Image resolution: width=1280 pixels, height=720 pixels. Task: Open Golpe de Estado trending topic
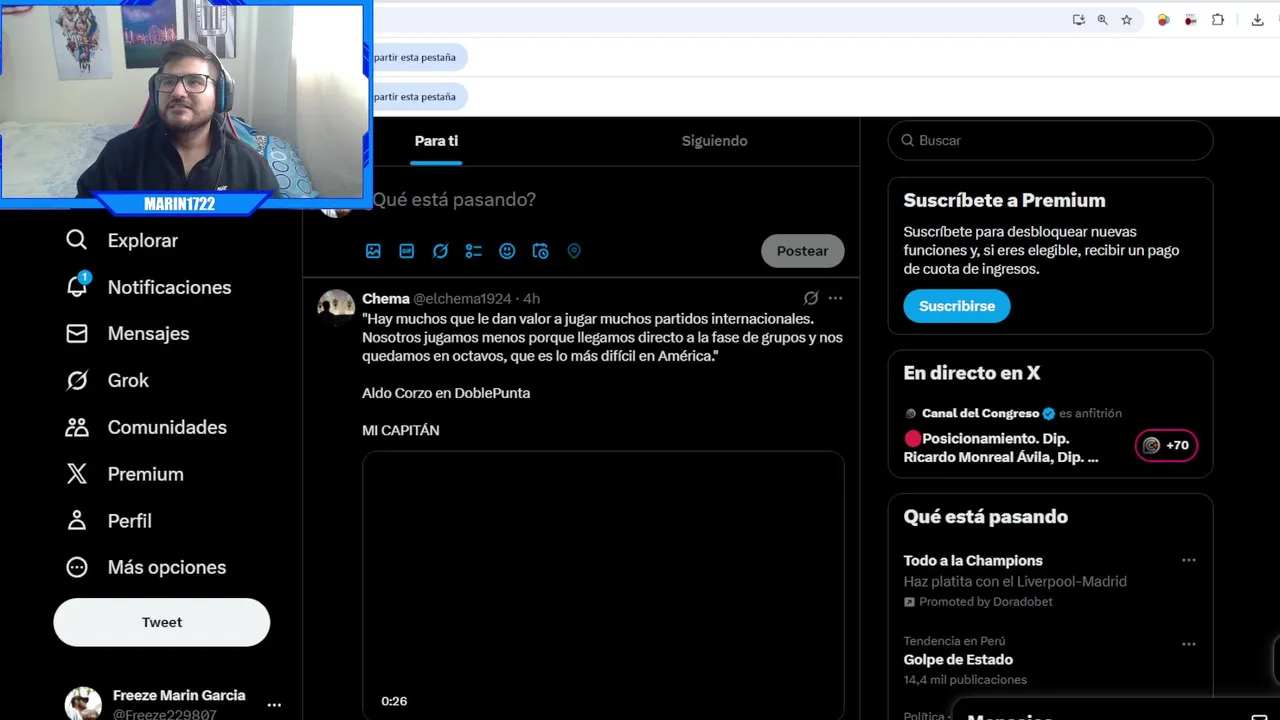(x=958, y=660)
